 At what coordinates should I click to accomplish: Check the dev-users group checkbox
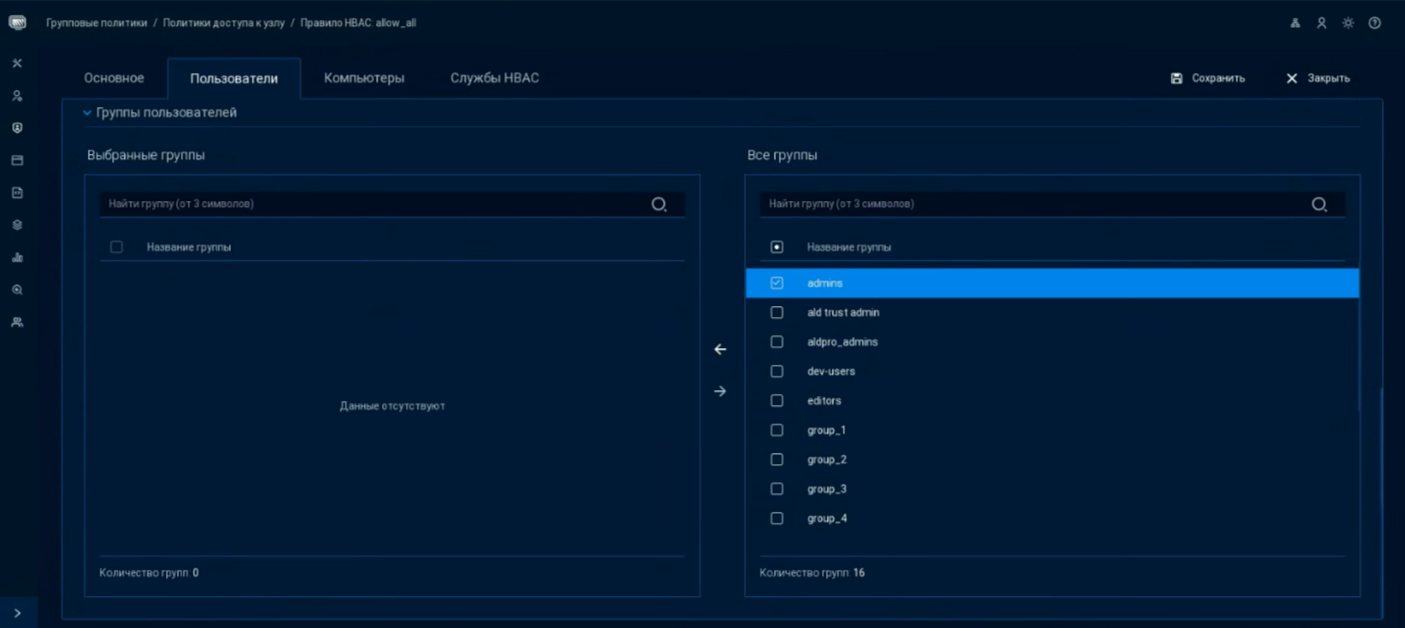pos(777,371)
